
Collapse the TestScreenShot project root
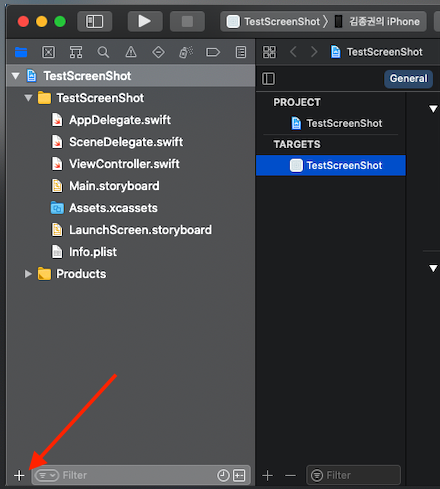(x=15, y=76)
